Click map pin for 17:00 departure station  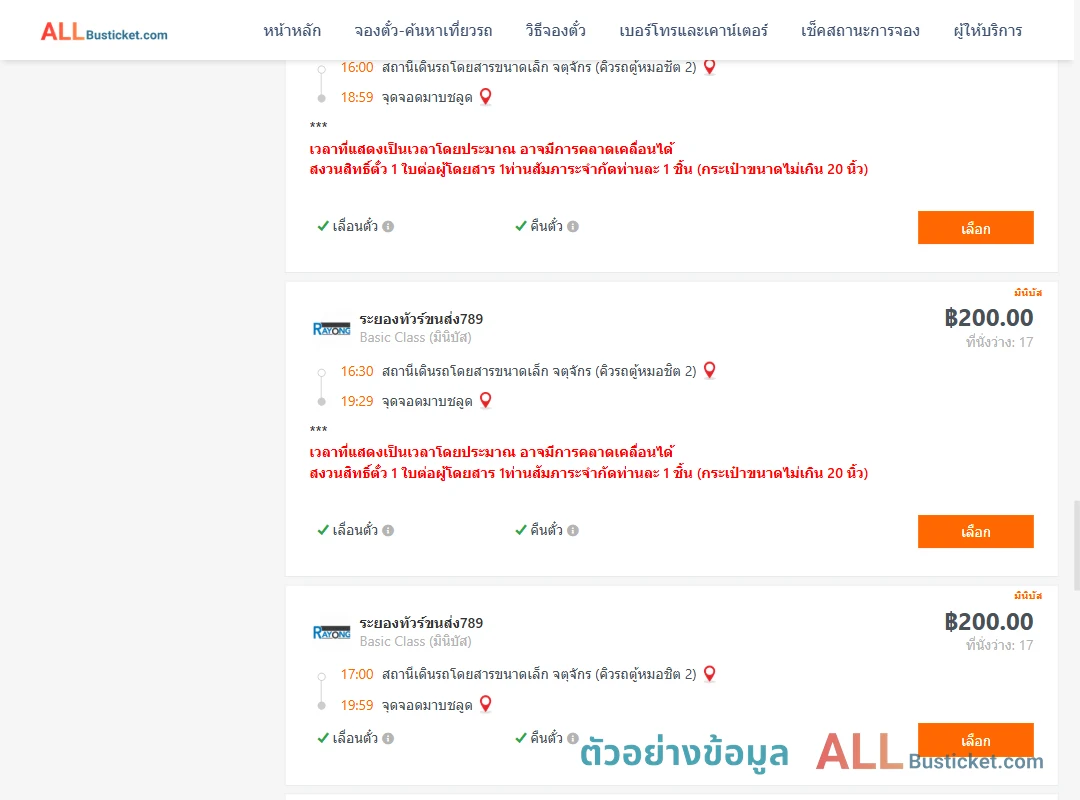click(x=709, y=673)
